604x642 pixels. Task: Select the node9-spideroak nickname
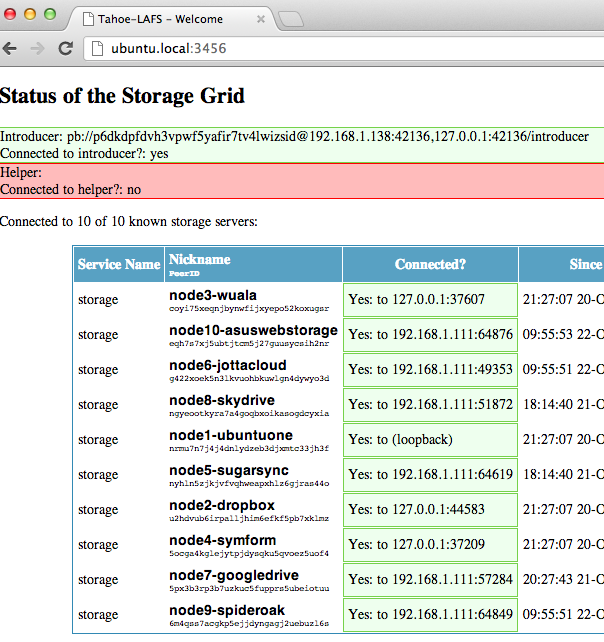[x=227, y=610]
